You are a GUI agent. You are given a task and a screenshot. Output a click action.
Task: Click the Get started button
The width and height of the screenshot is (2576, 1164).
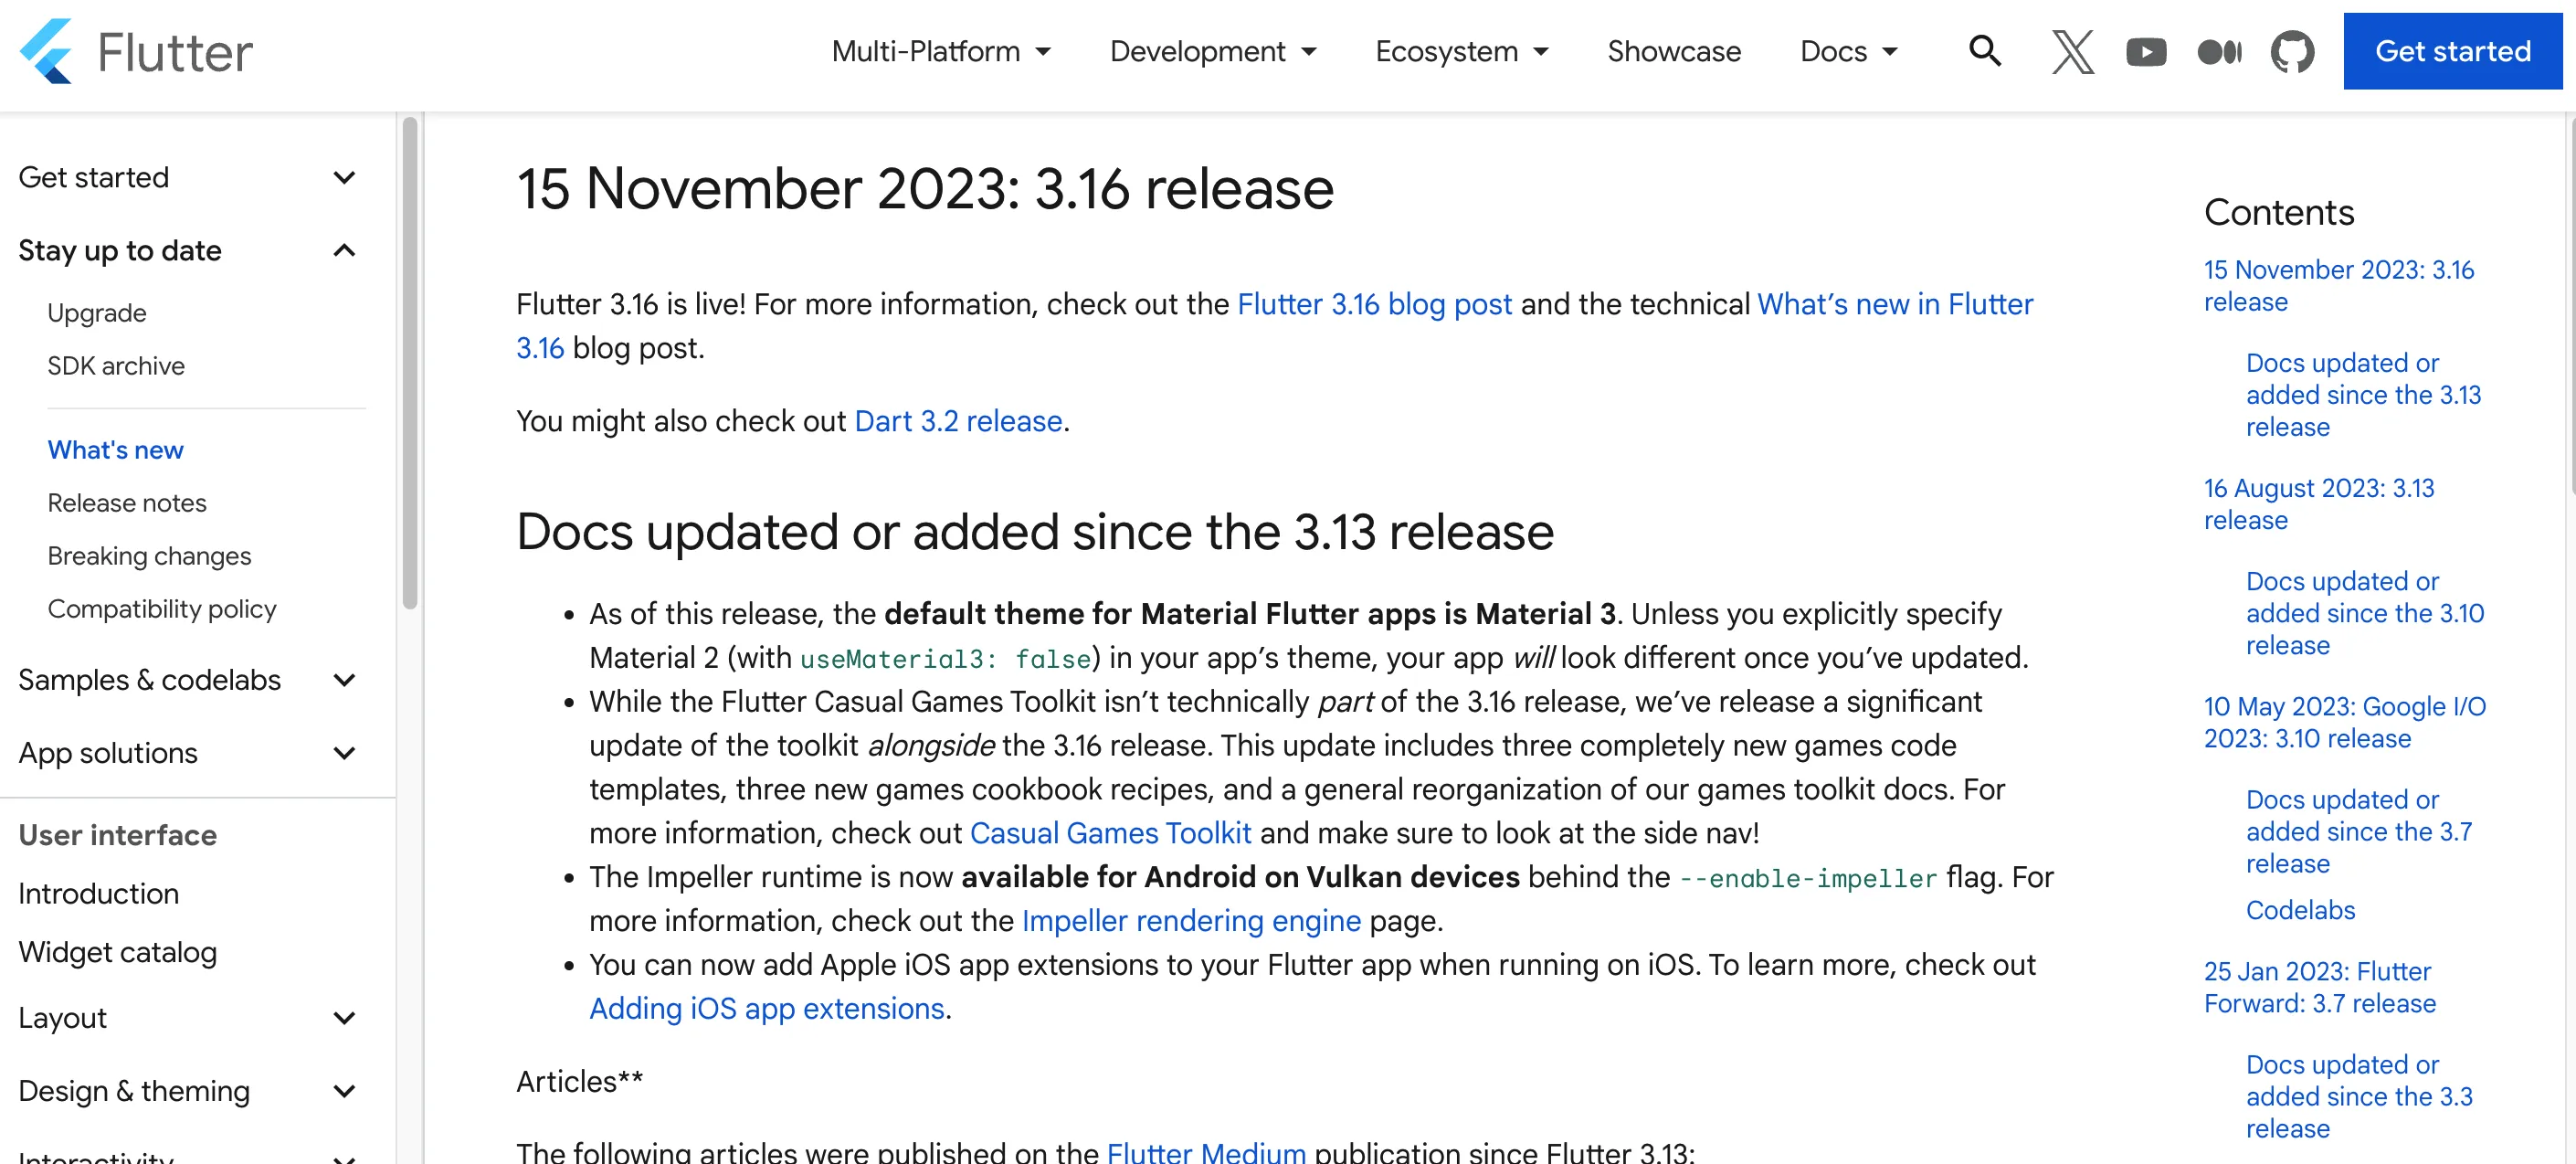[2452, 51]
